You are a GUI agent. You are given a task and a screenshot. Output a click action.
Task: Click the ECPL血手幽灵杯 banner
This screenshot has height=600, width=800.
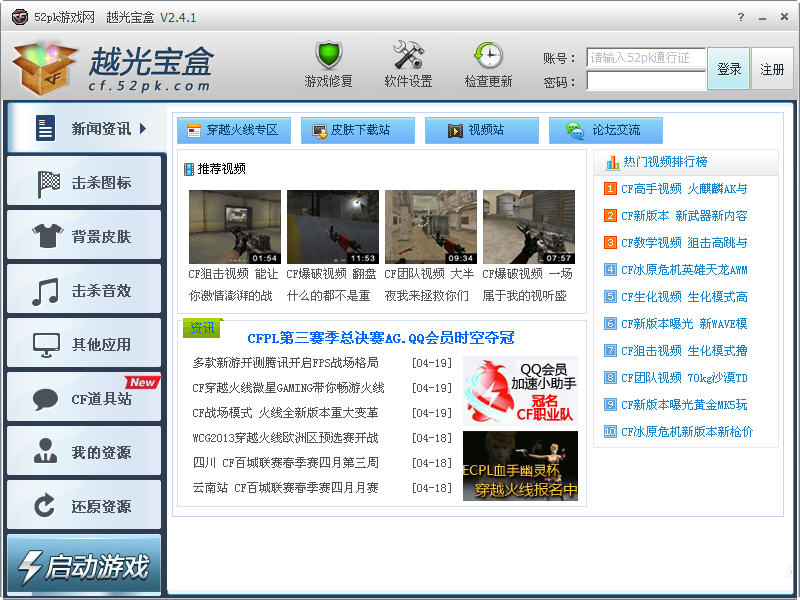520,466
